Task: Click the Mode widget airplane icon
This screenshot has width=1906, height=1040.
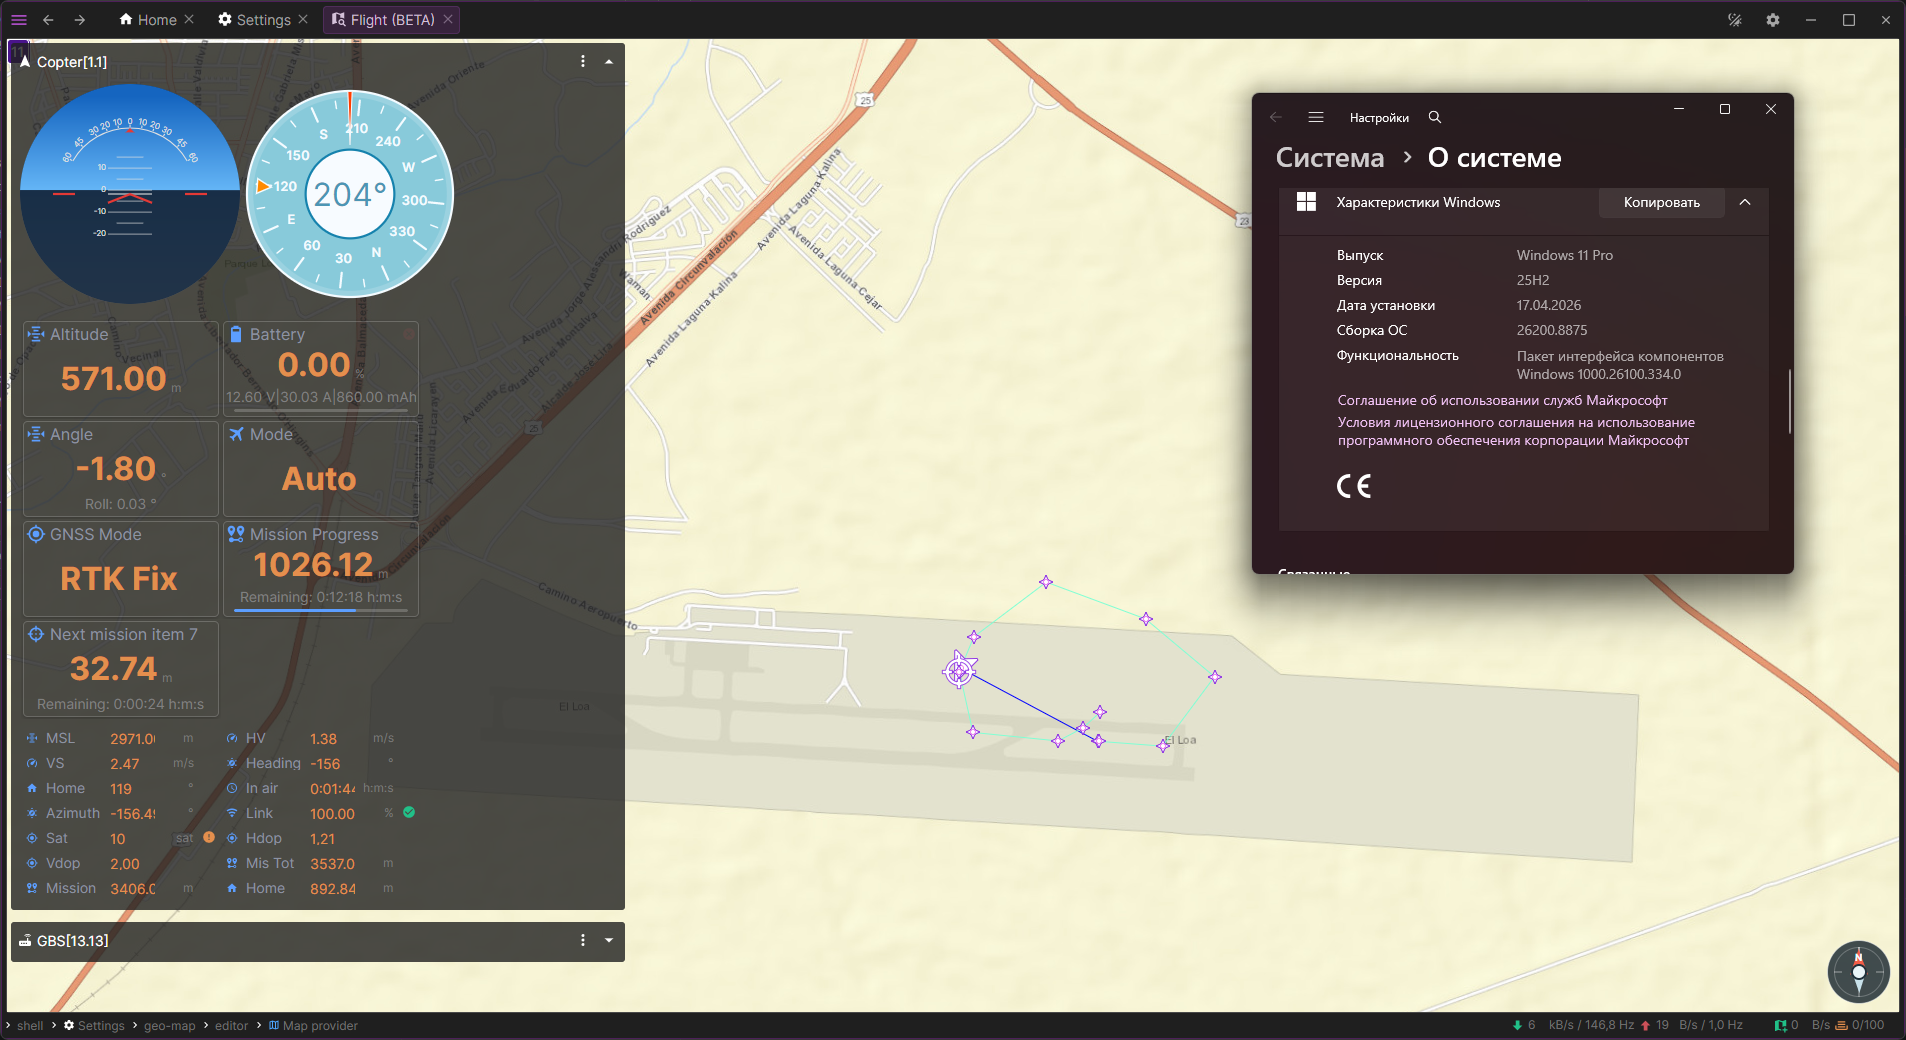Action: tap(236, 434)
